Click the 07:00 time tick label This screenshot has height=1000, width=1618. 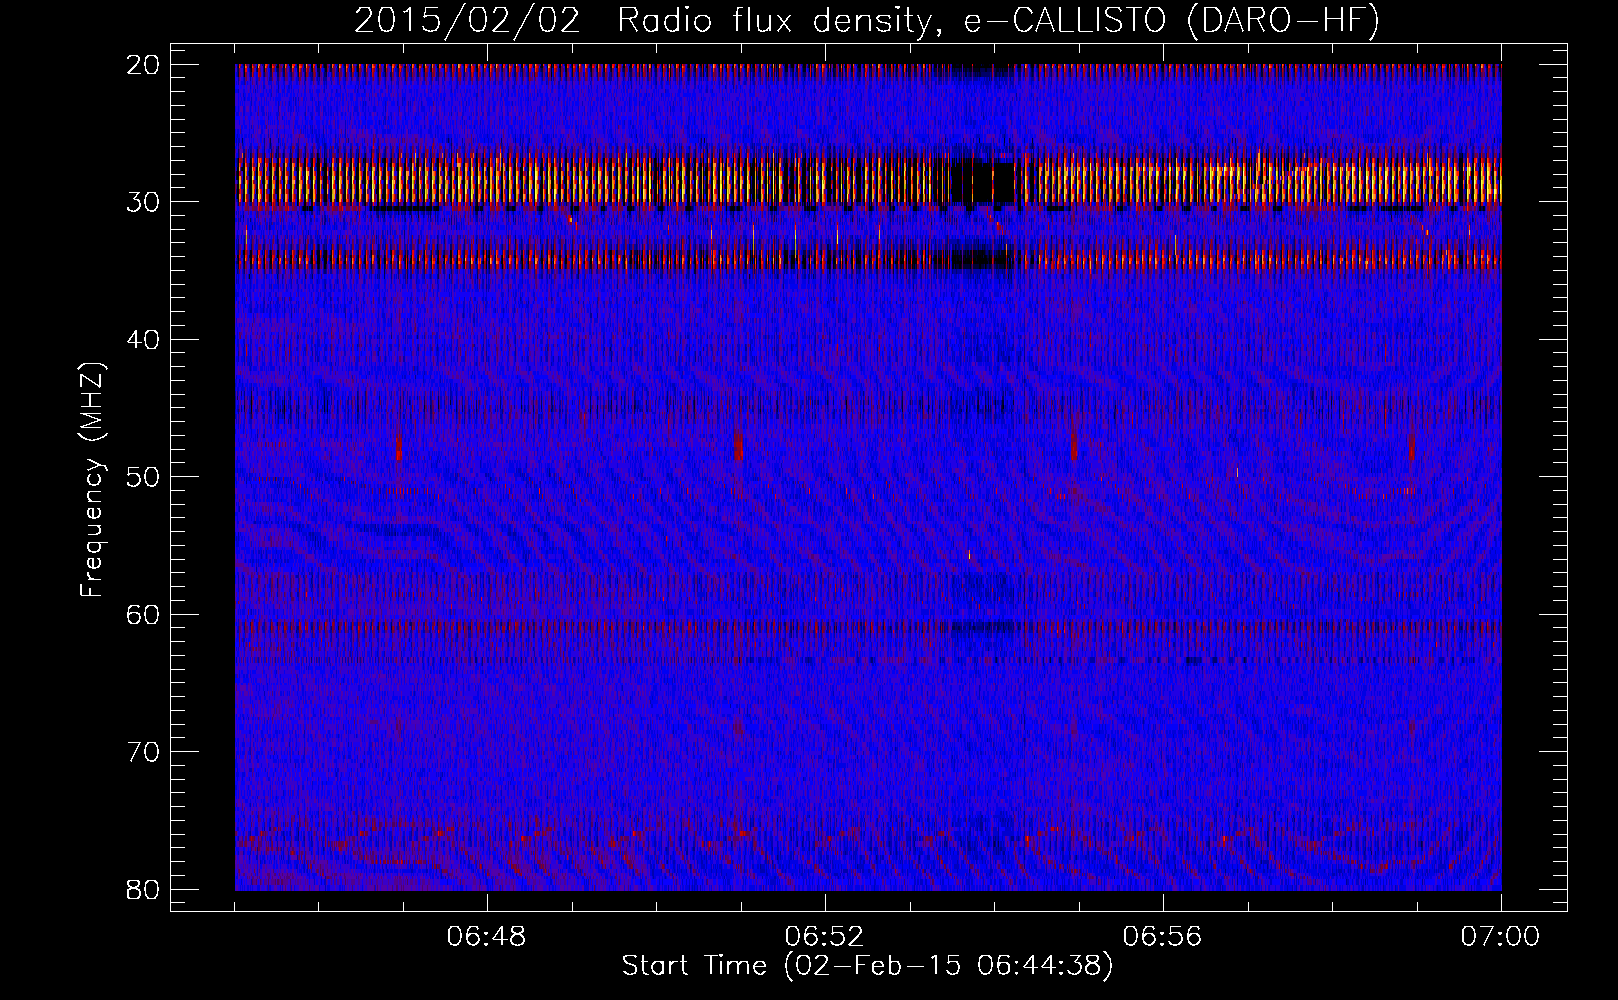[x=1501, y=938]
